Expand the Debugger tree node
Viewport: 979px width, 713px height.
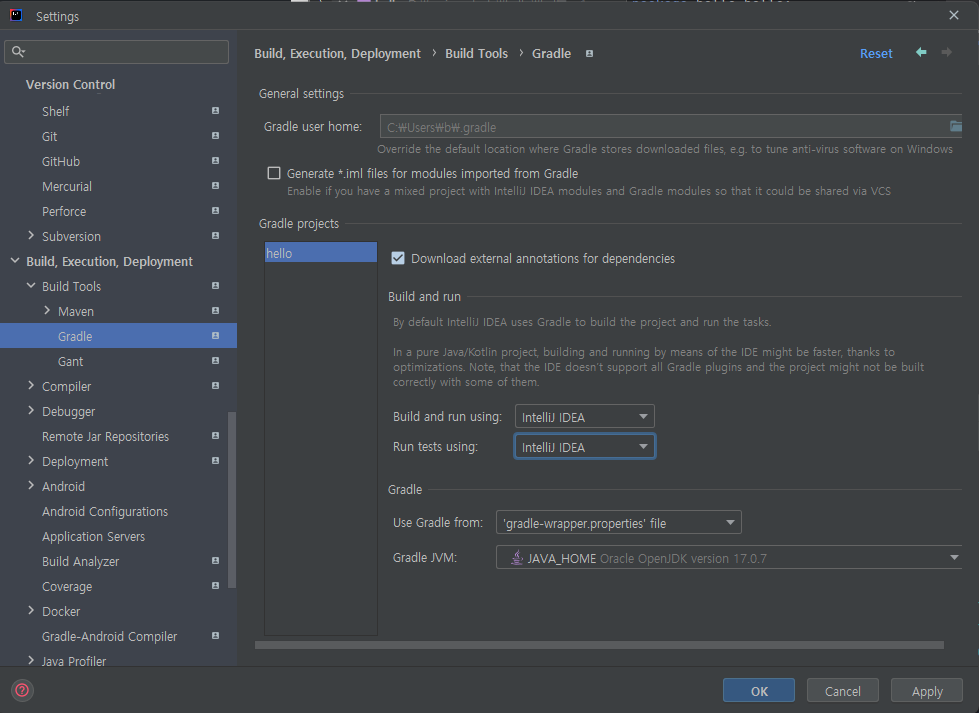pos(31,410)
